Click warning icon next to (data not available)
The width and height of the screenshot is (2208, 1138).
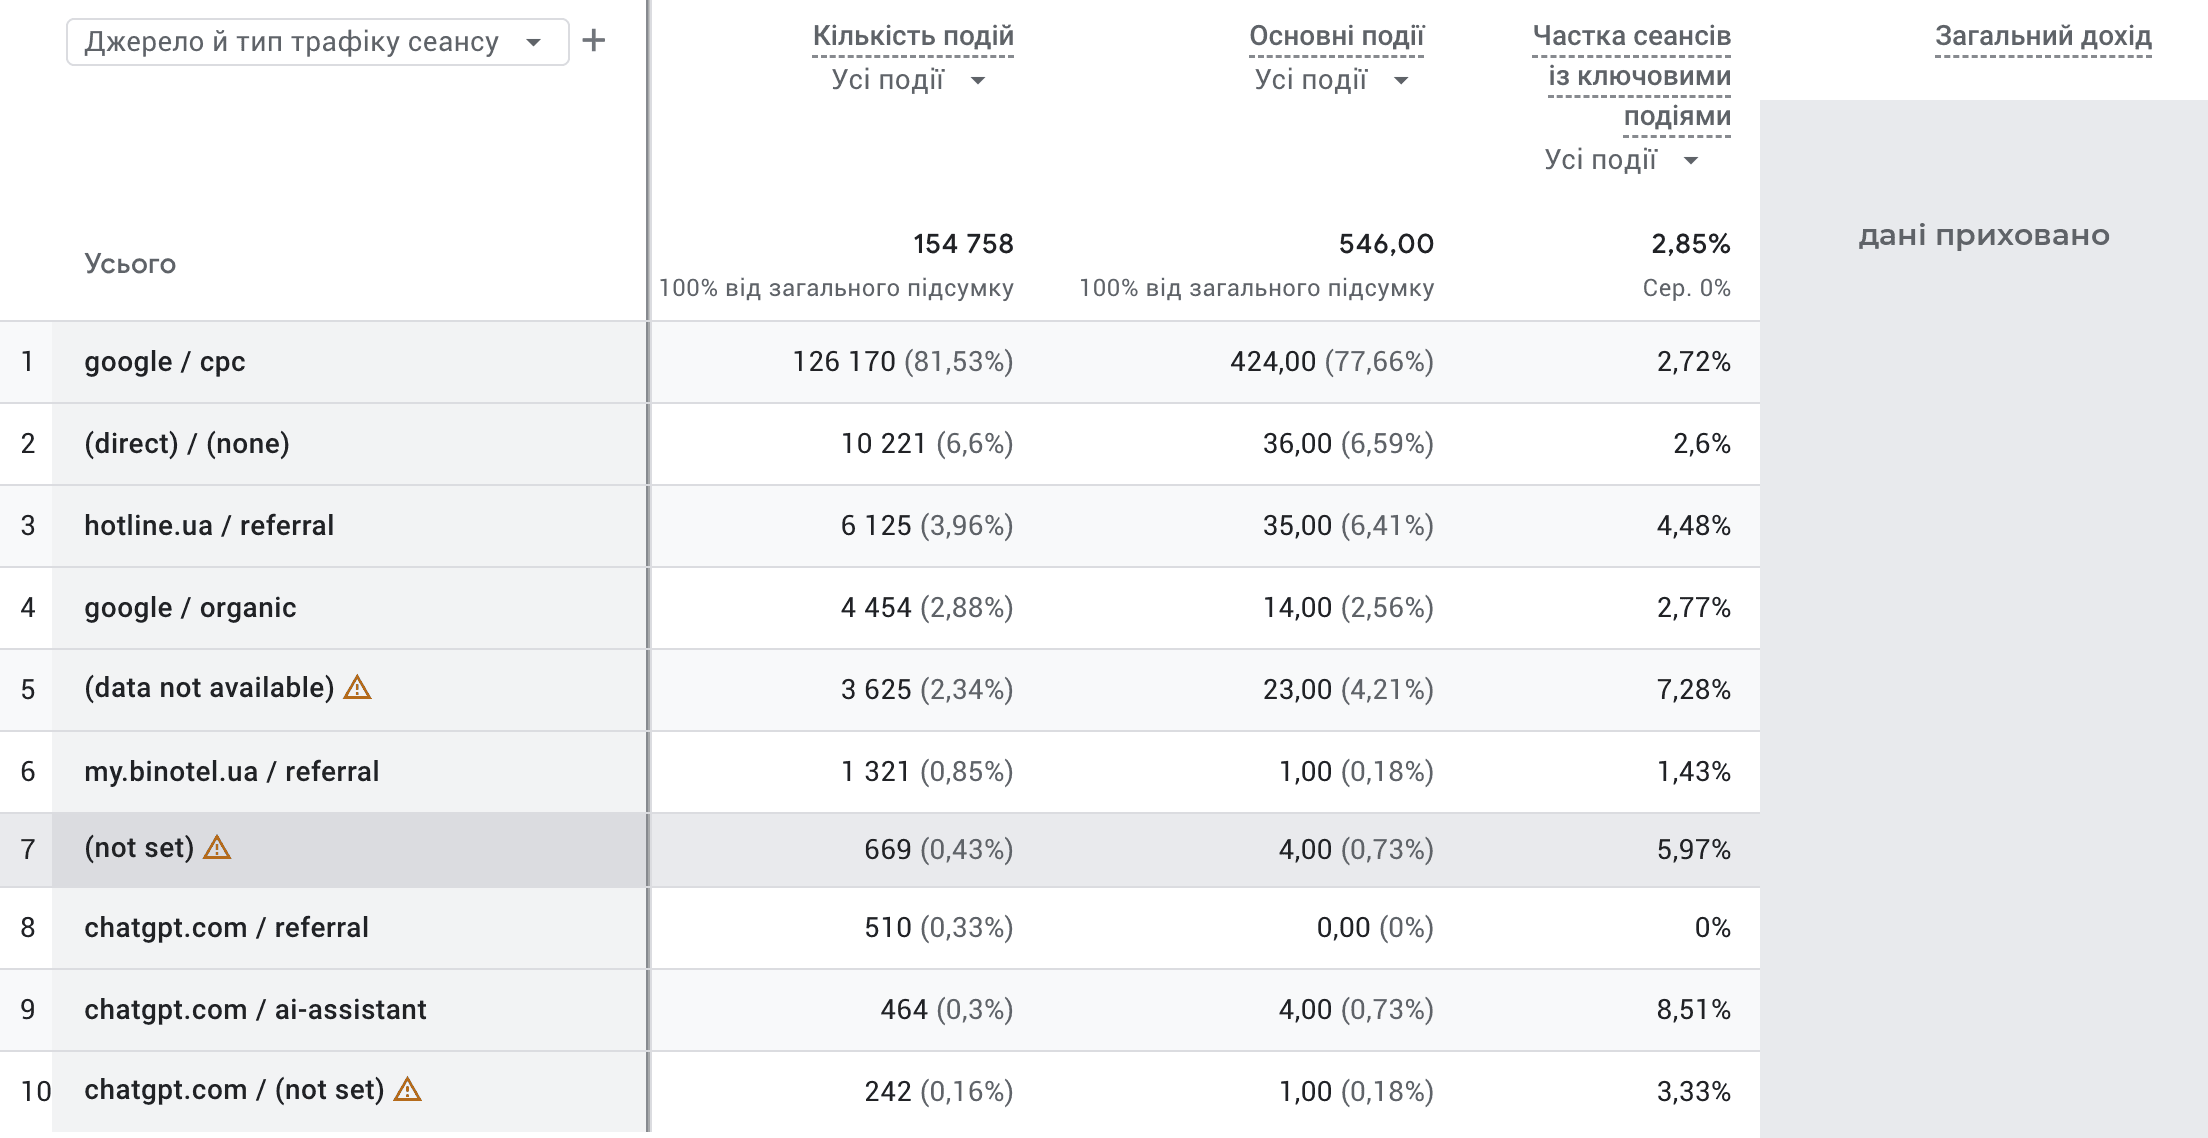point(357,687)
